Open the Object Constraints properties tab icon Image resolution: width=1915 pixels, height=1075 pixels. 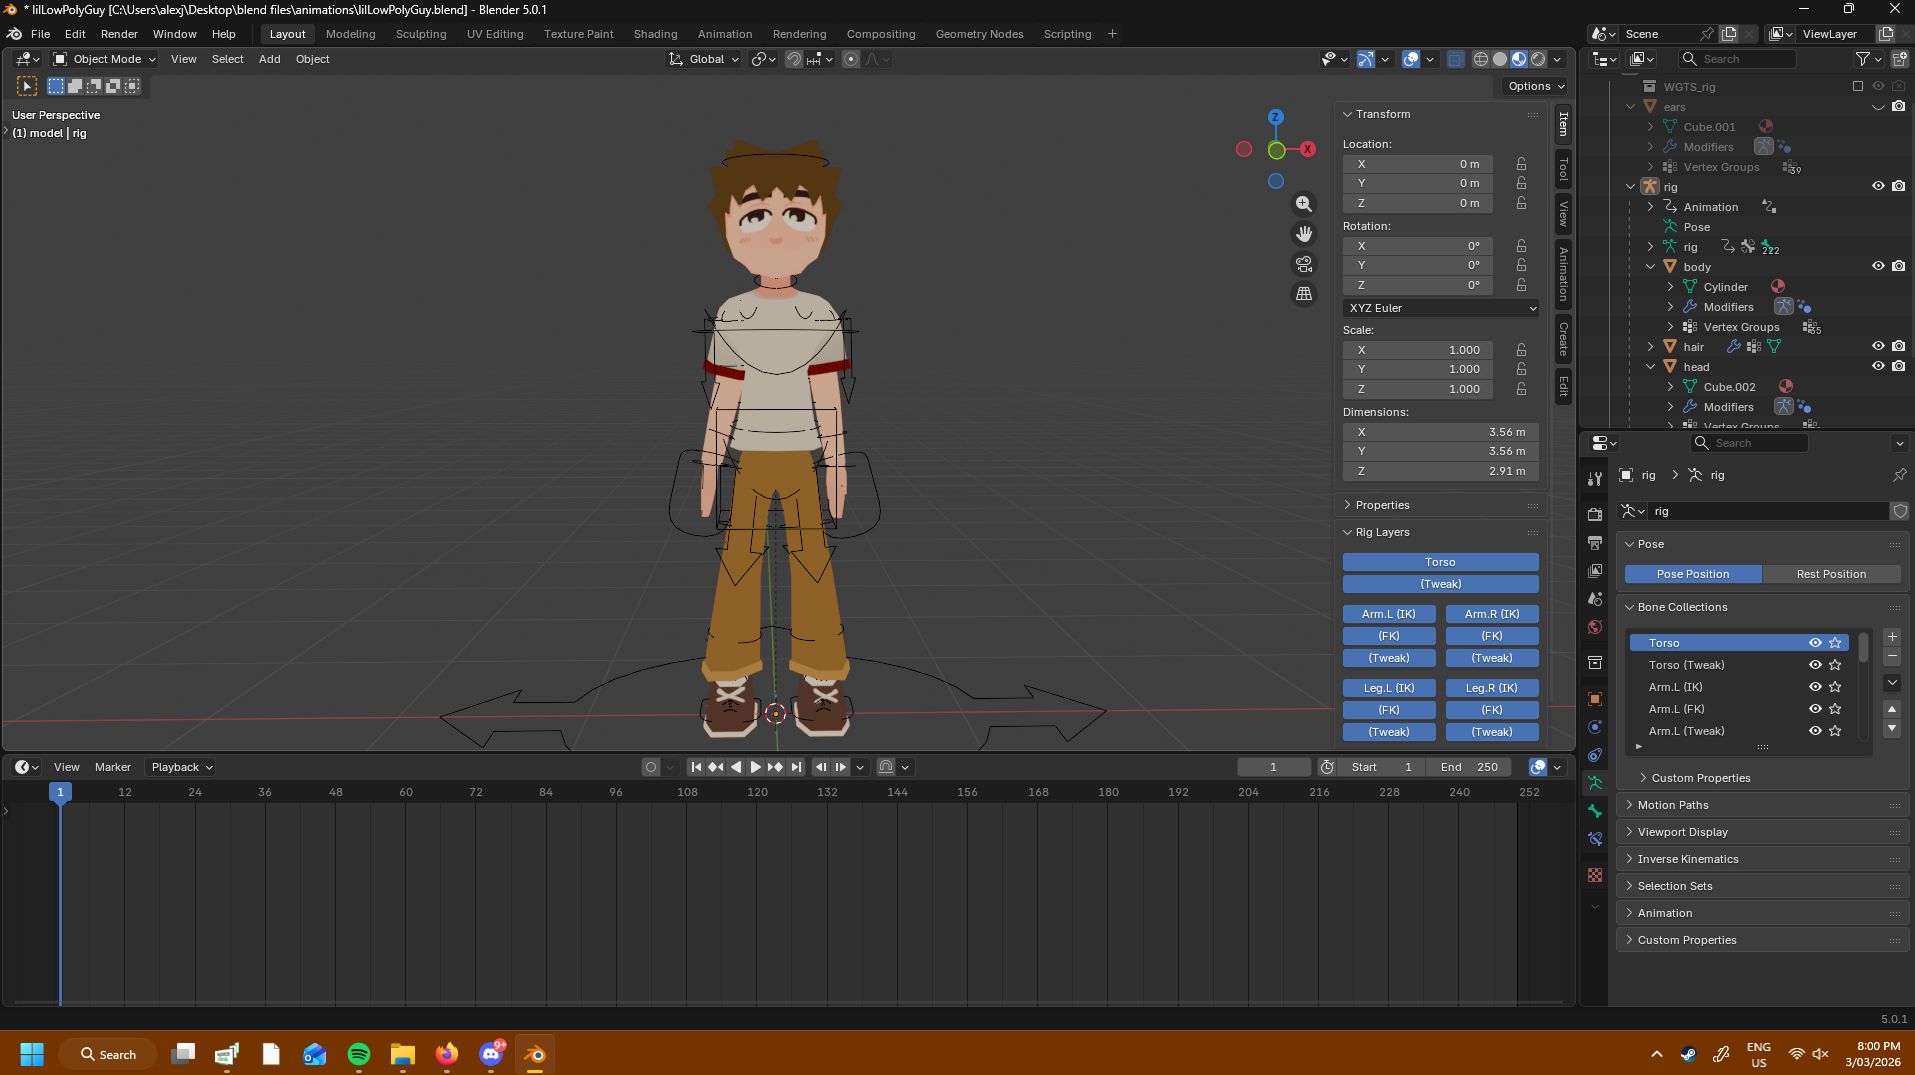point(1595,755)
